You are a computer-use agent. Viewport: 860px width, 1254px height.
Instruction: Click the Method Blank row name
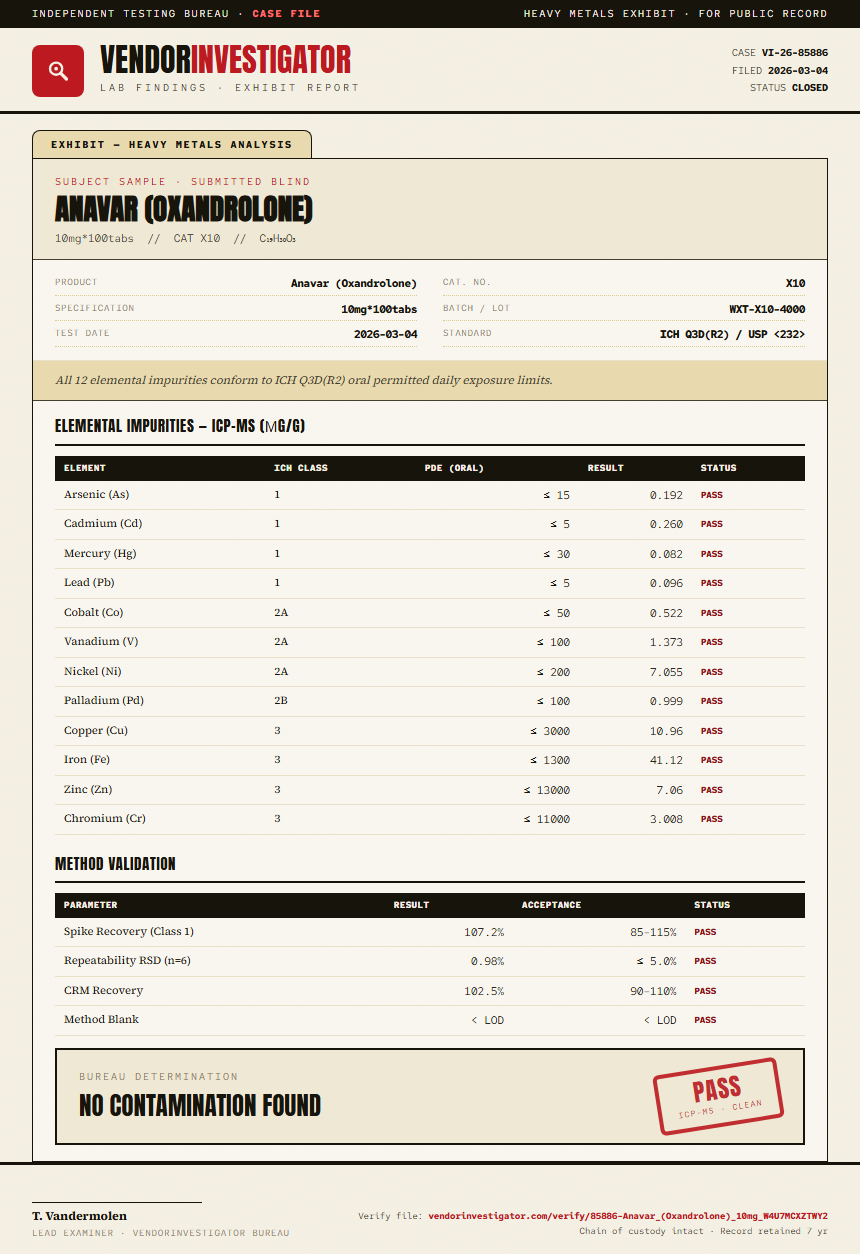[x=102, y=1020]
